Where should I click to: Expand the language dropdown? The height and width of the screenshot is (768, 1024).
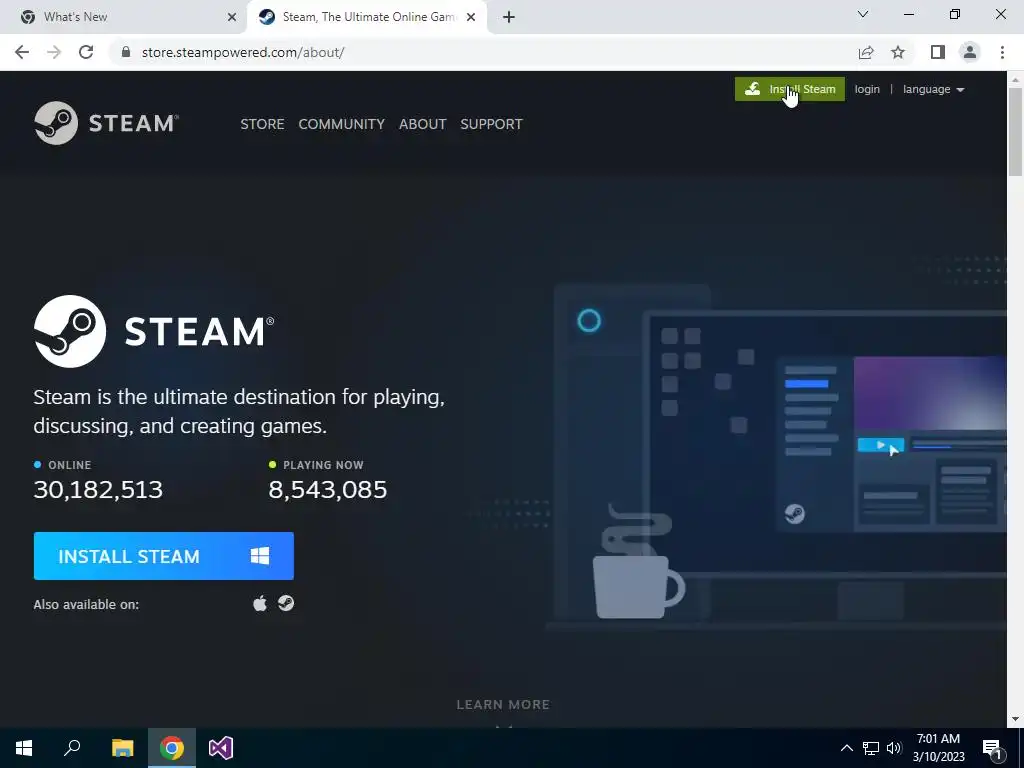[933, 89]
